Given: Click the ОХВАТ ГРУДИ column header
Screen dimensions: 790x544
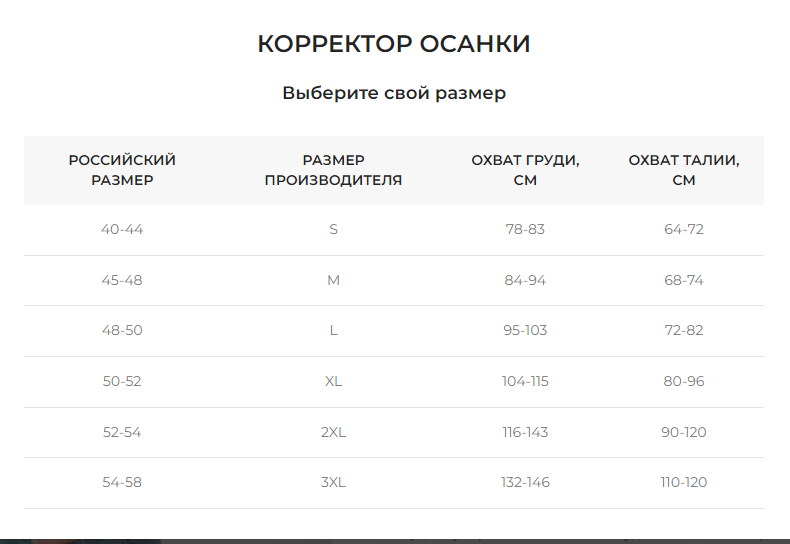Looking at the screenshot, I should (x=525, y=170).
